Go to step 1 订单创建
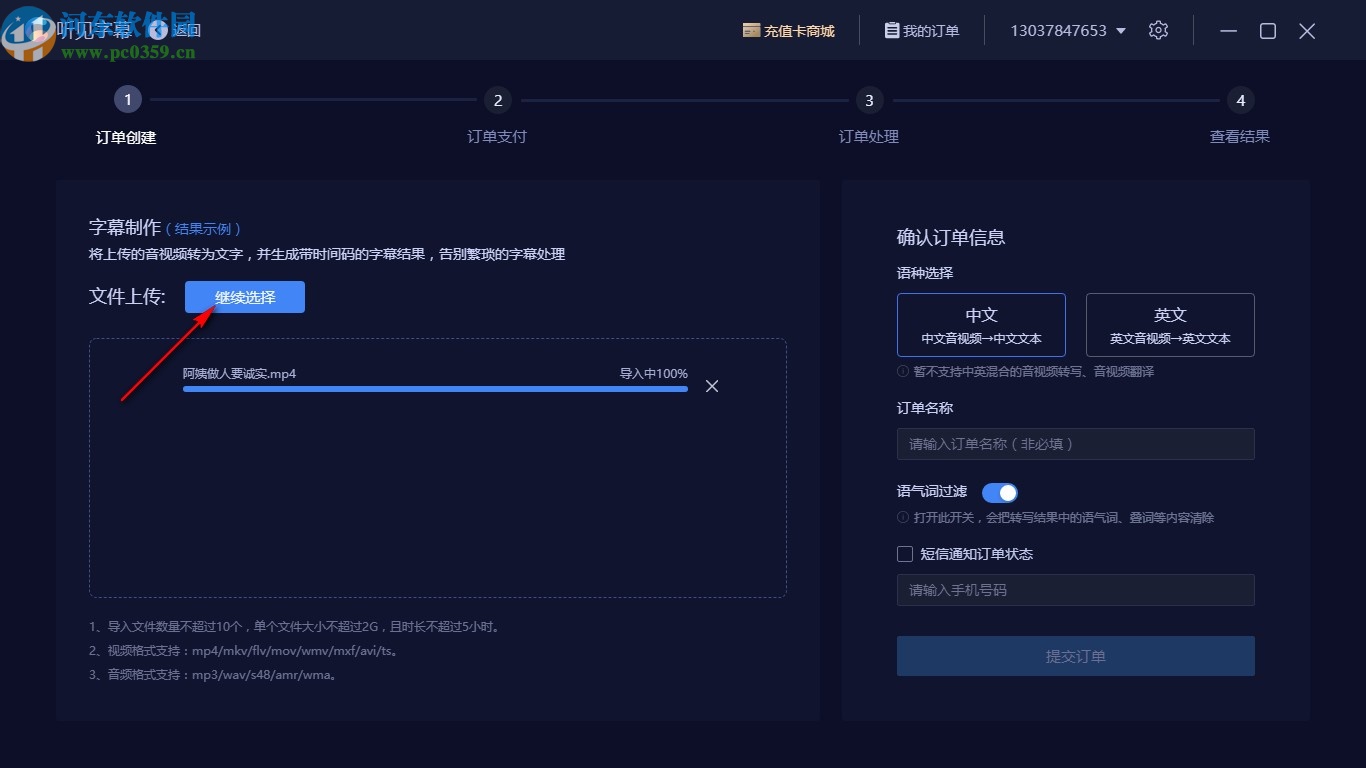 pyautogui.click(x=127, y=100)
